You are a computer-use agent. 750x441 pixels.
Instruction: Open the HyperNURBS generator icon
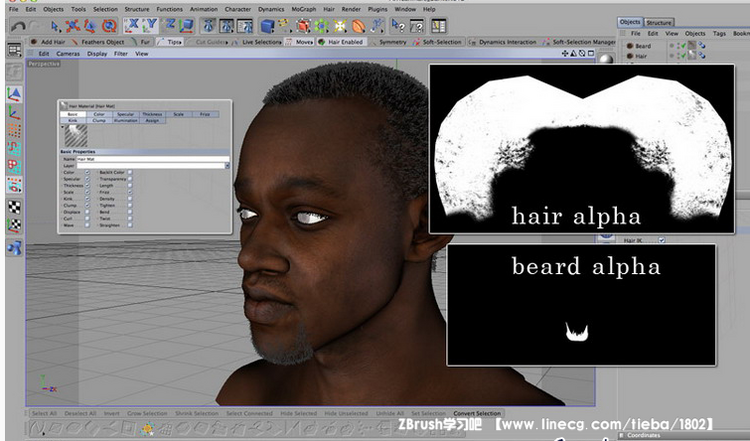[x=303, y=26]
